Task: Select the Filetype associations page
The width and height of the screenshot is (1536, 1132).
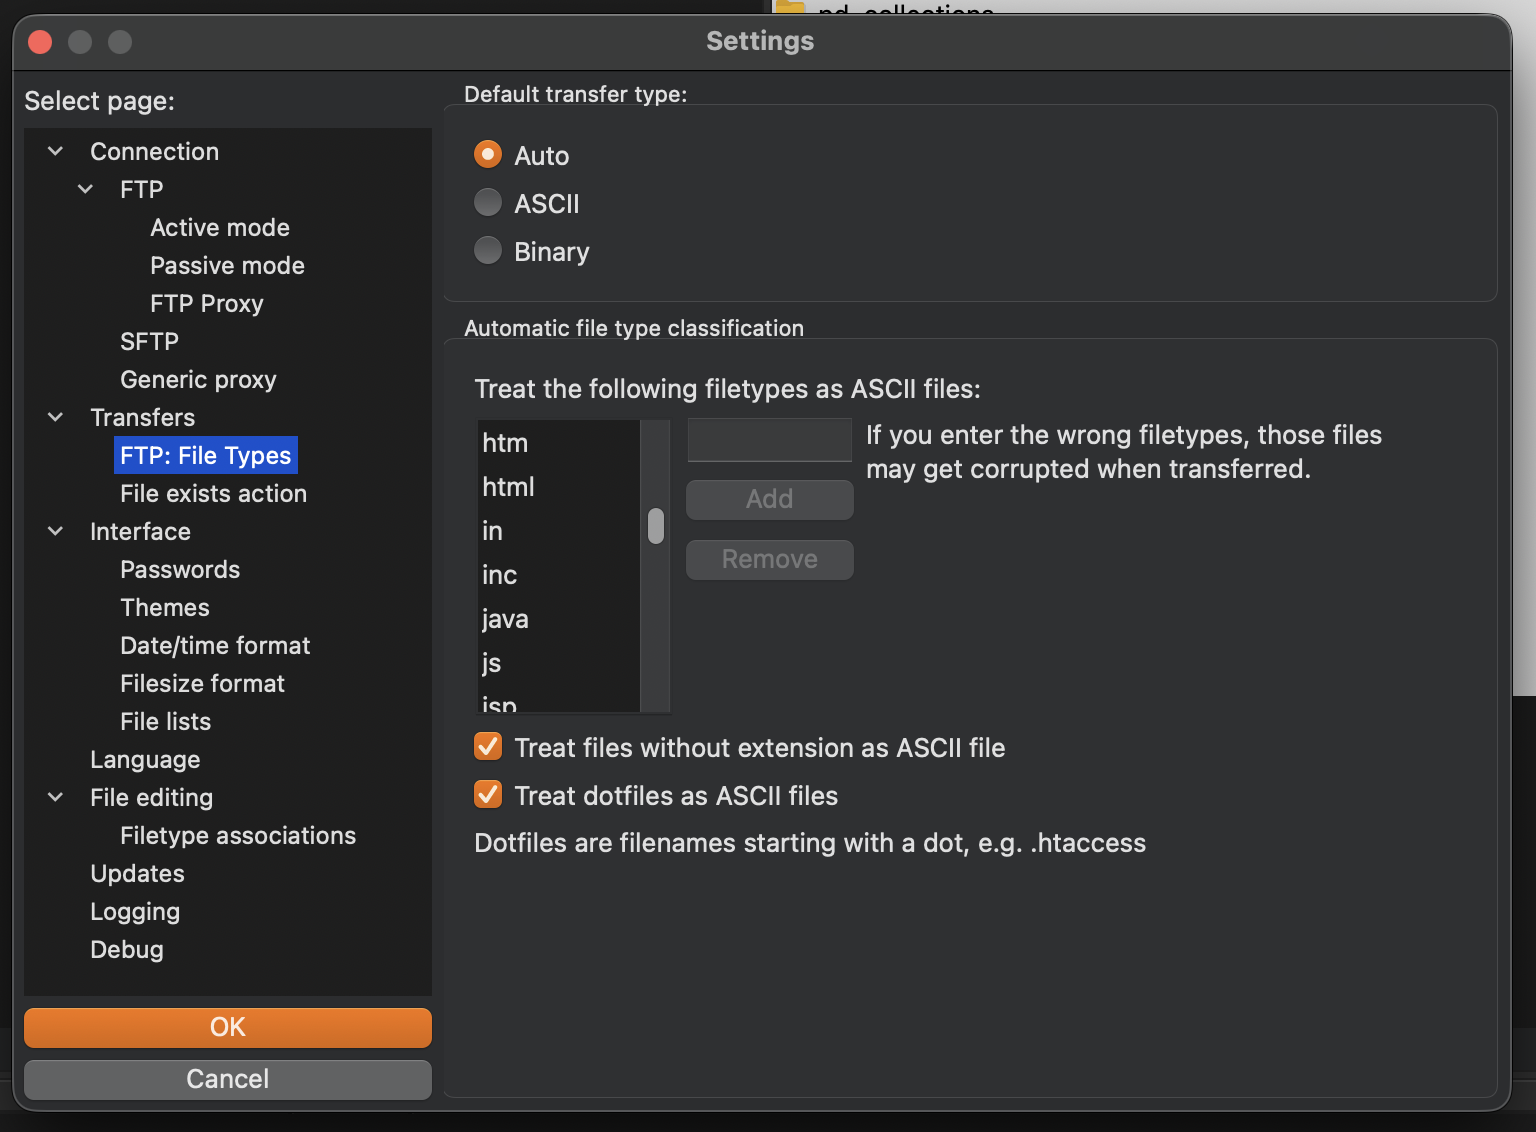Action: [x=238, y=835]
